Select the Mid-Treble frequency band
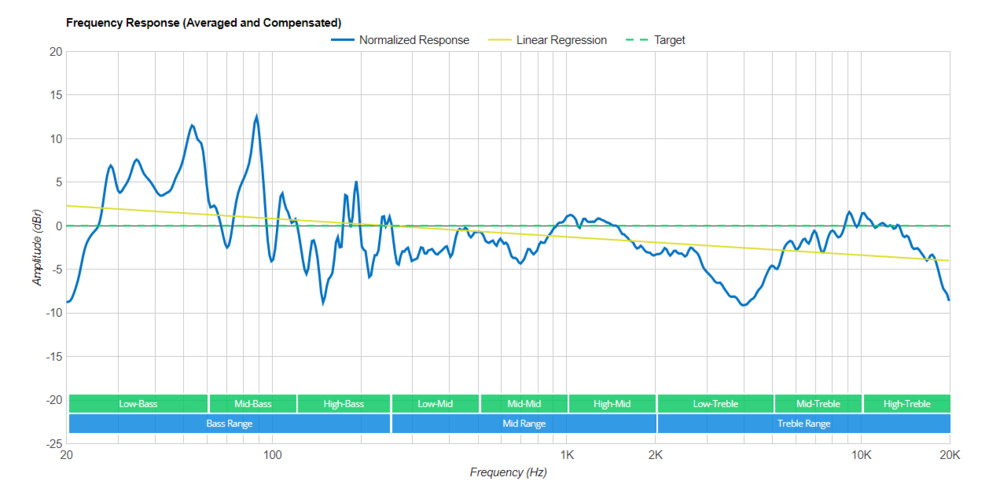Screen dimensions: 1000x492 tap(818, 404)
